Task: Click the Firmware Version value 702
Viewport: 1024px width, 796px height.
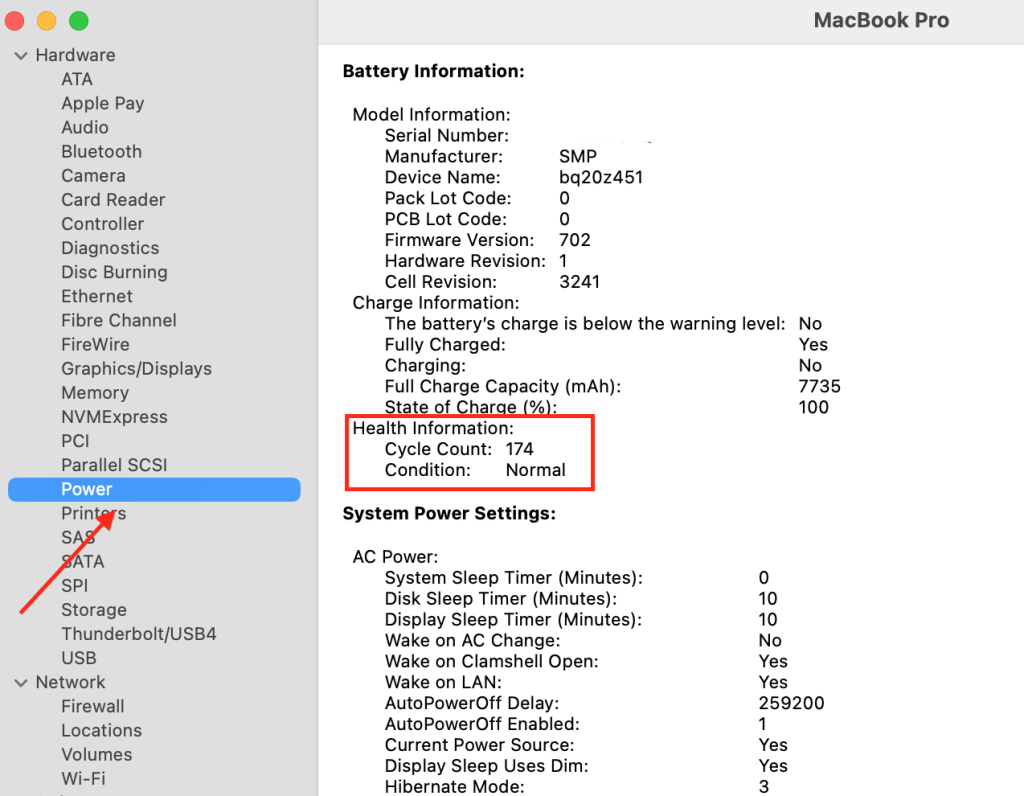Action: [575, 240]
